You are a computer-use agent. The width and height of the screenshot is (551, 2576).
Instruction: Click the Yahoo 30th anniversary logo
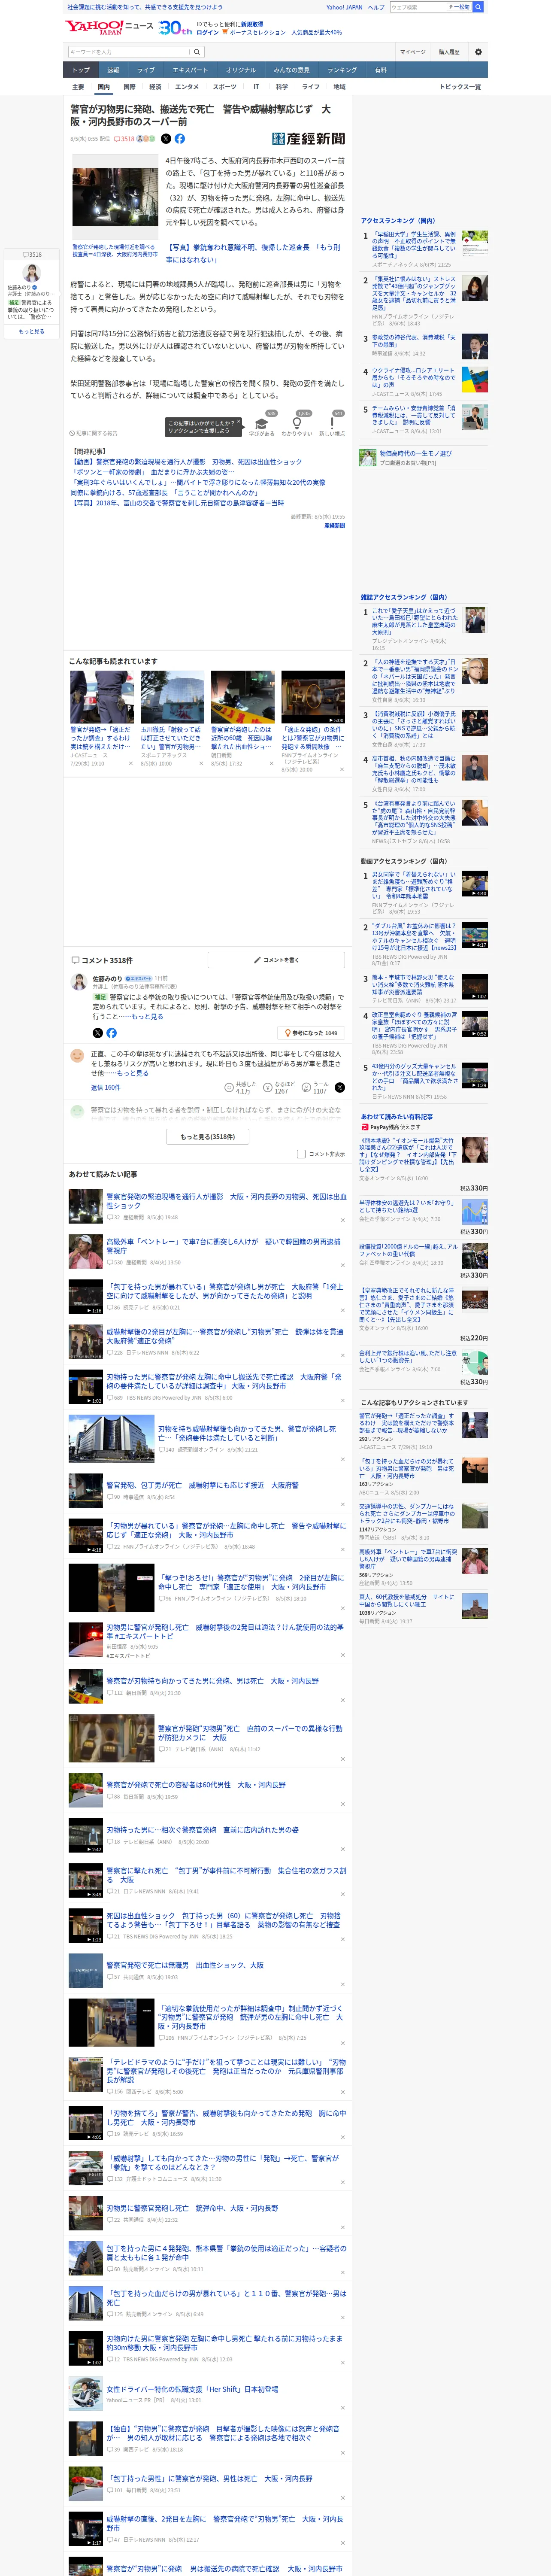point(175,27)
